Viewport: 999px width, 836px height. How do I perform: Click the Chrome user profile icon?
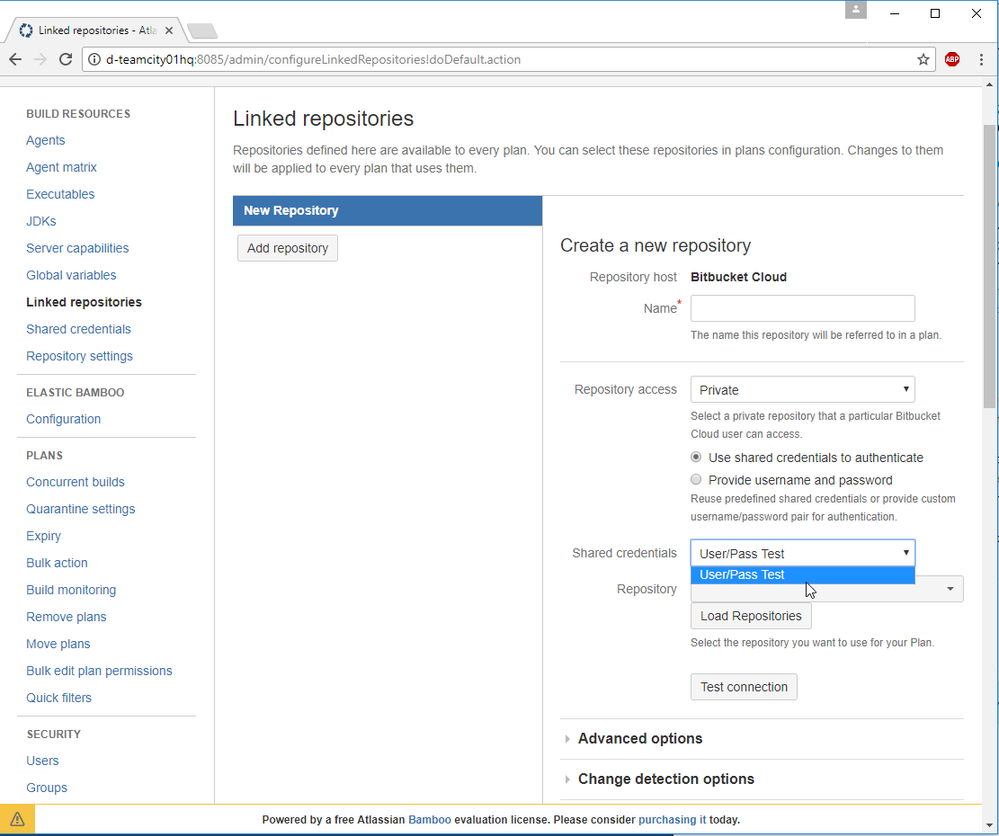[856, 10]
